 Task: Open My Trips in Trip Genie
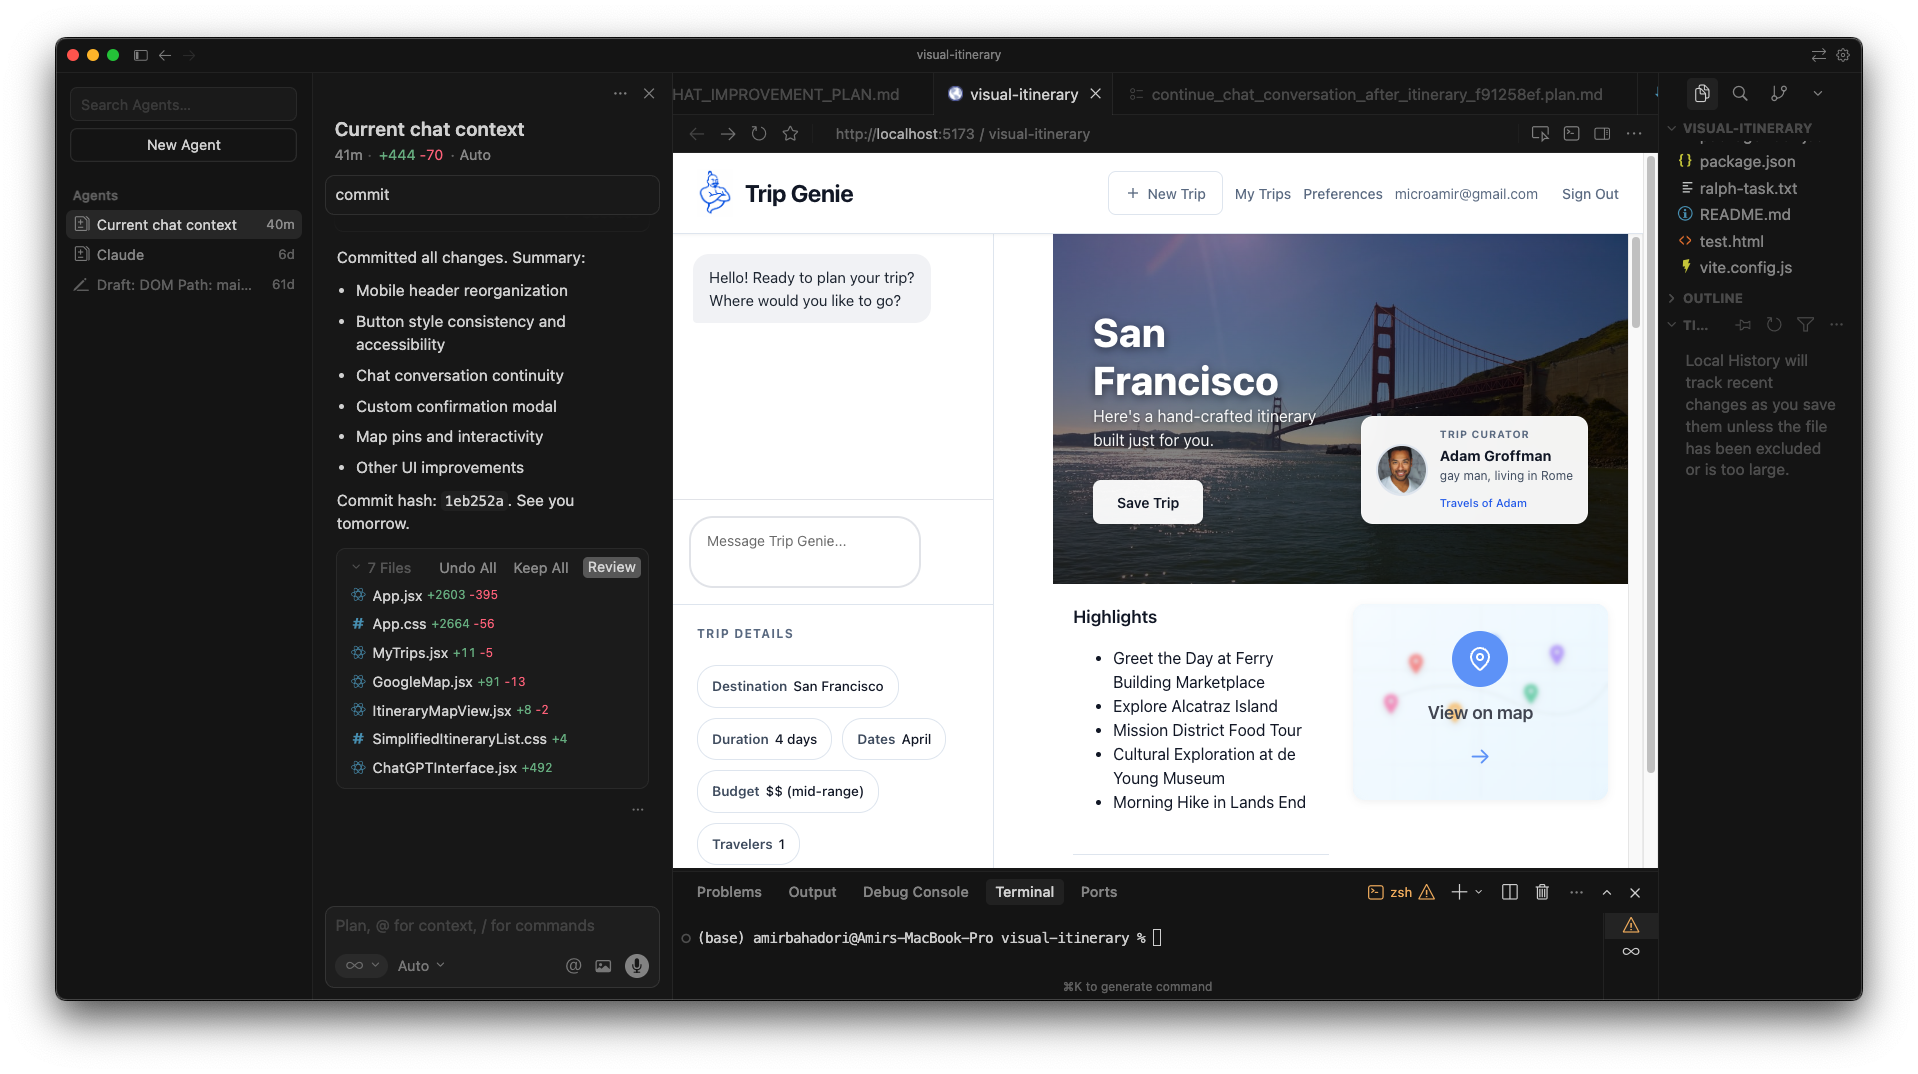tap(1262, 194)
